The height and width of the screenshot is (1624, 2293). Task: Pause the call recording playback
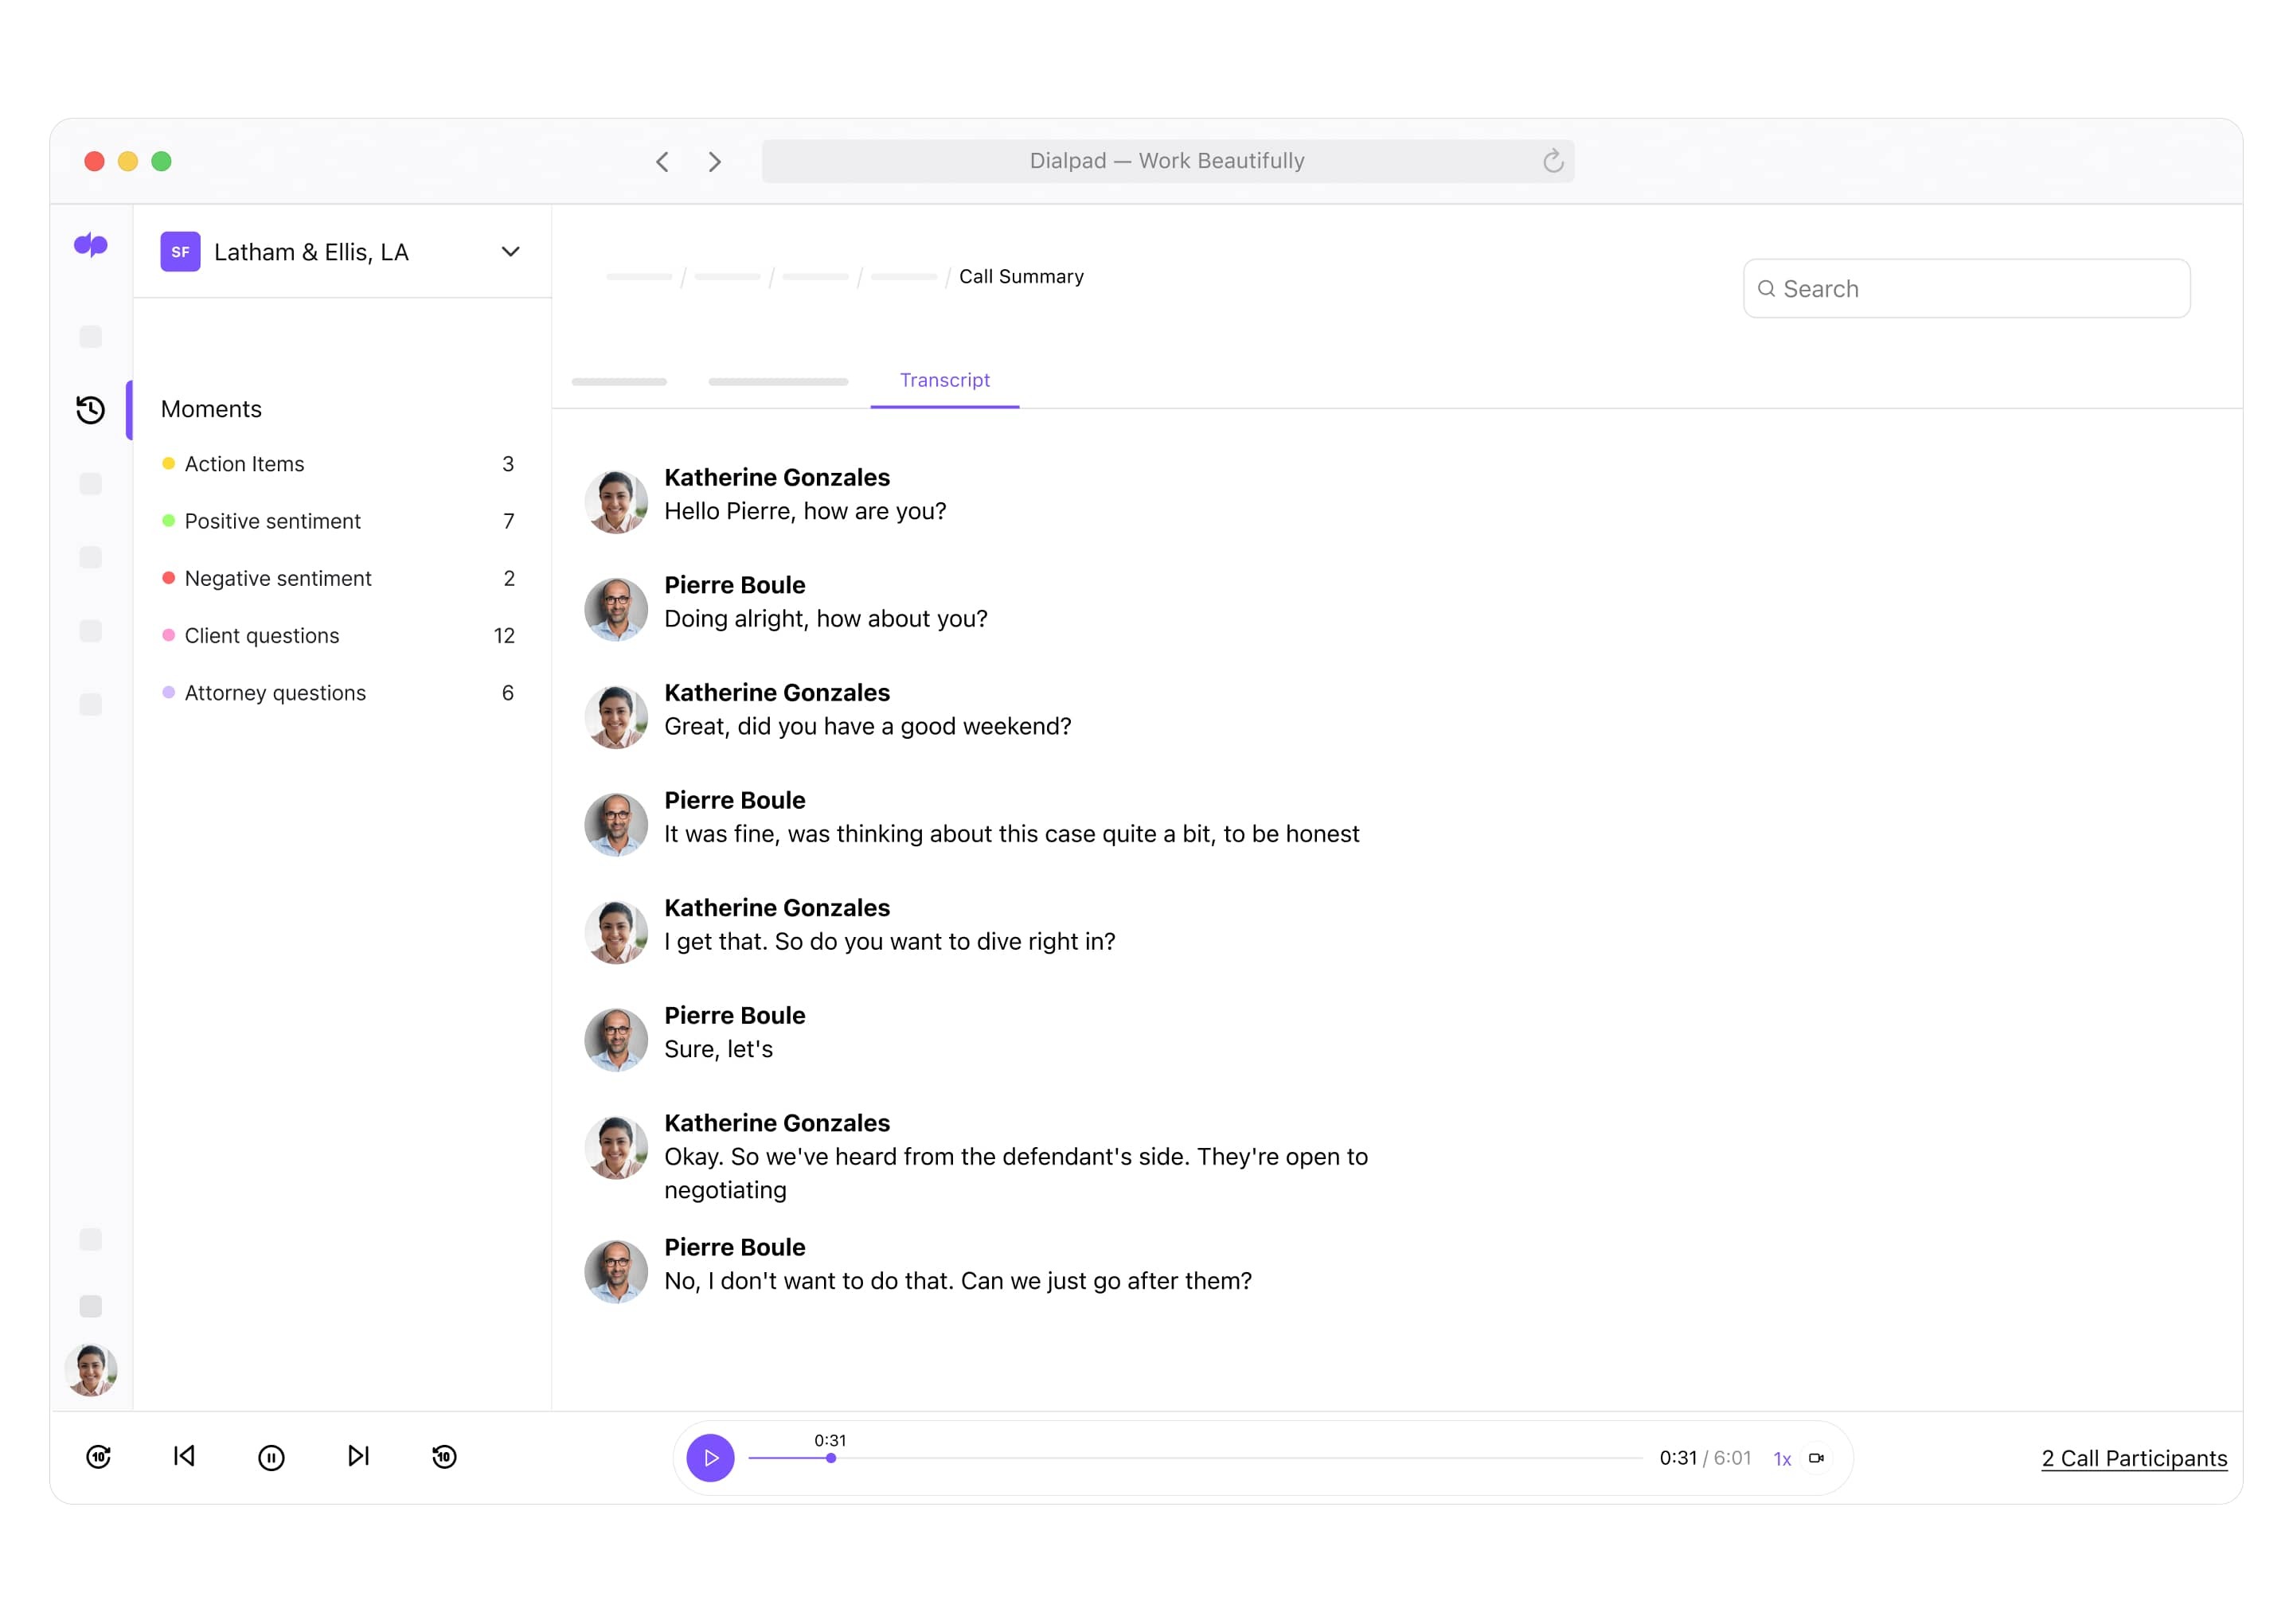271,1458
